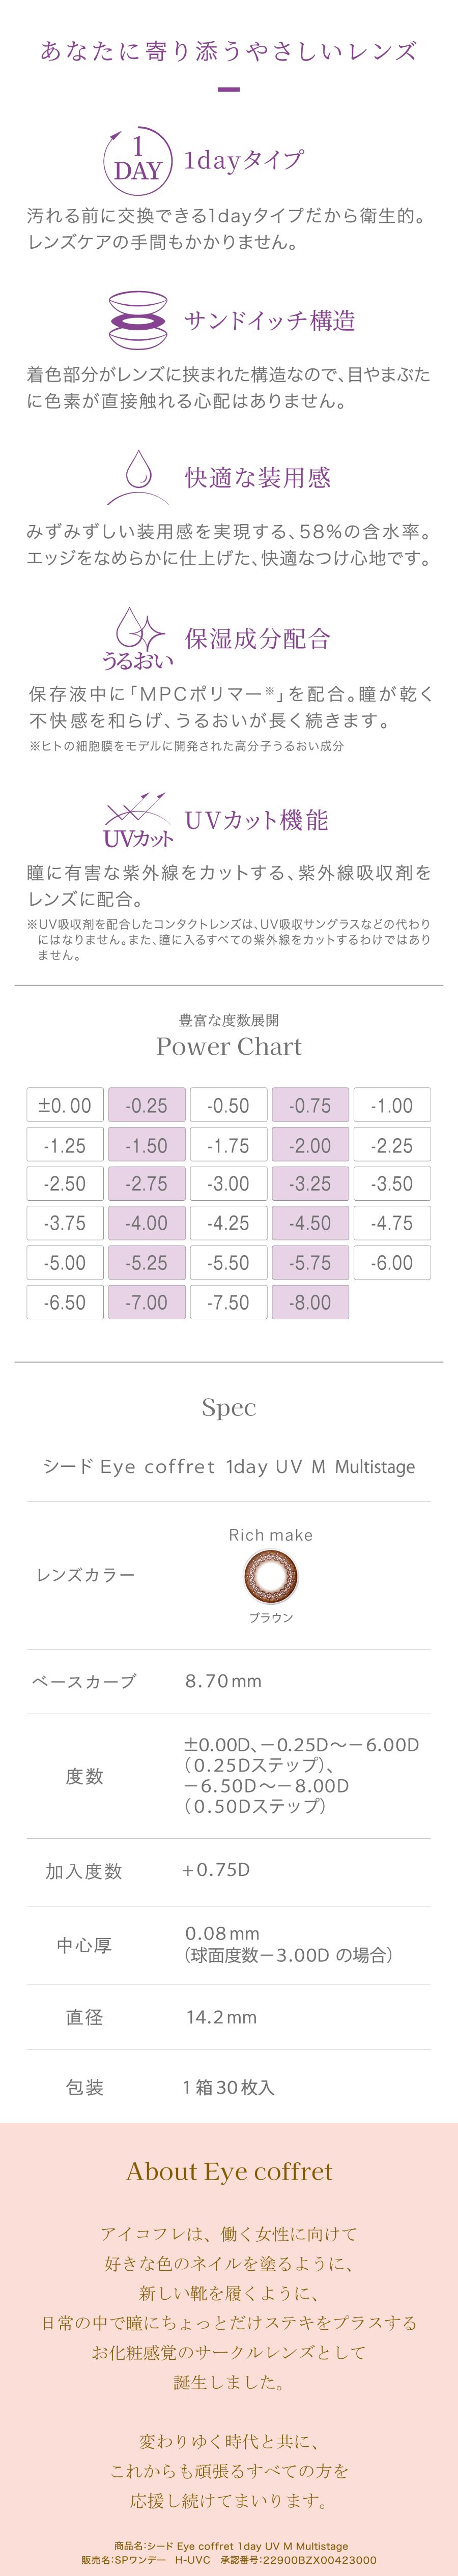
Task: Click the うるおい moisture sparkle icon
Action: 138,637
